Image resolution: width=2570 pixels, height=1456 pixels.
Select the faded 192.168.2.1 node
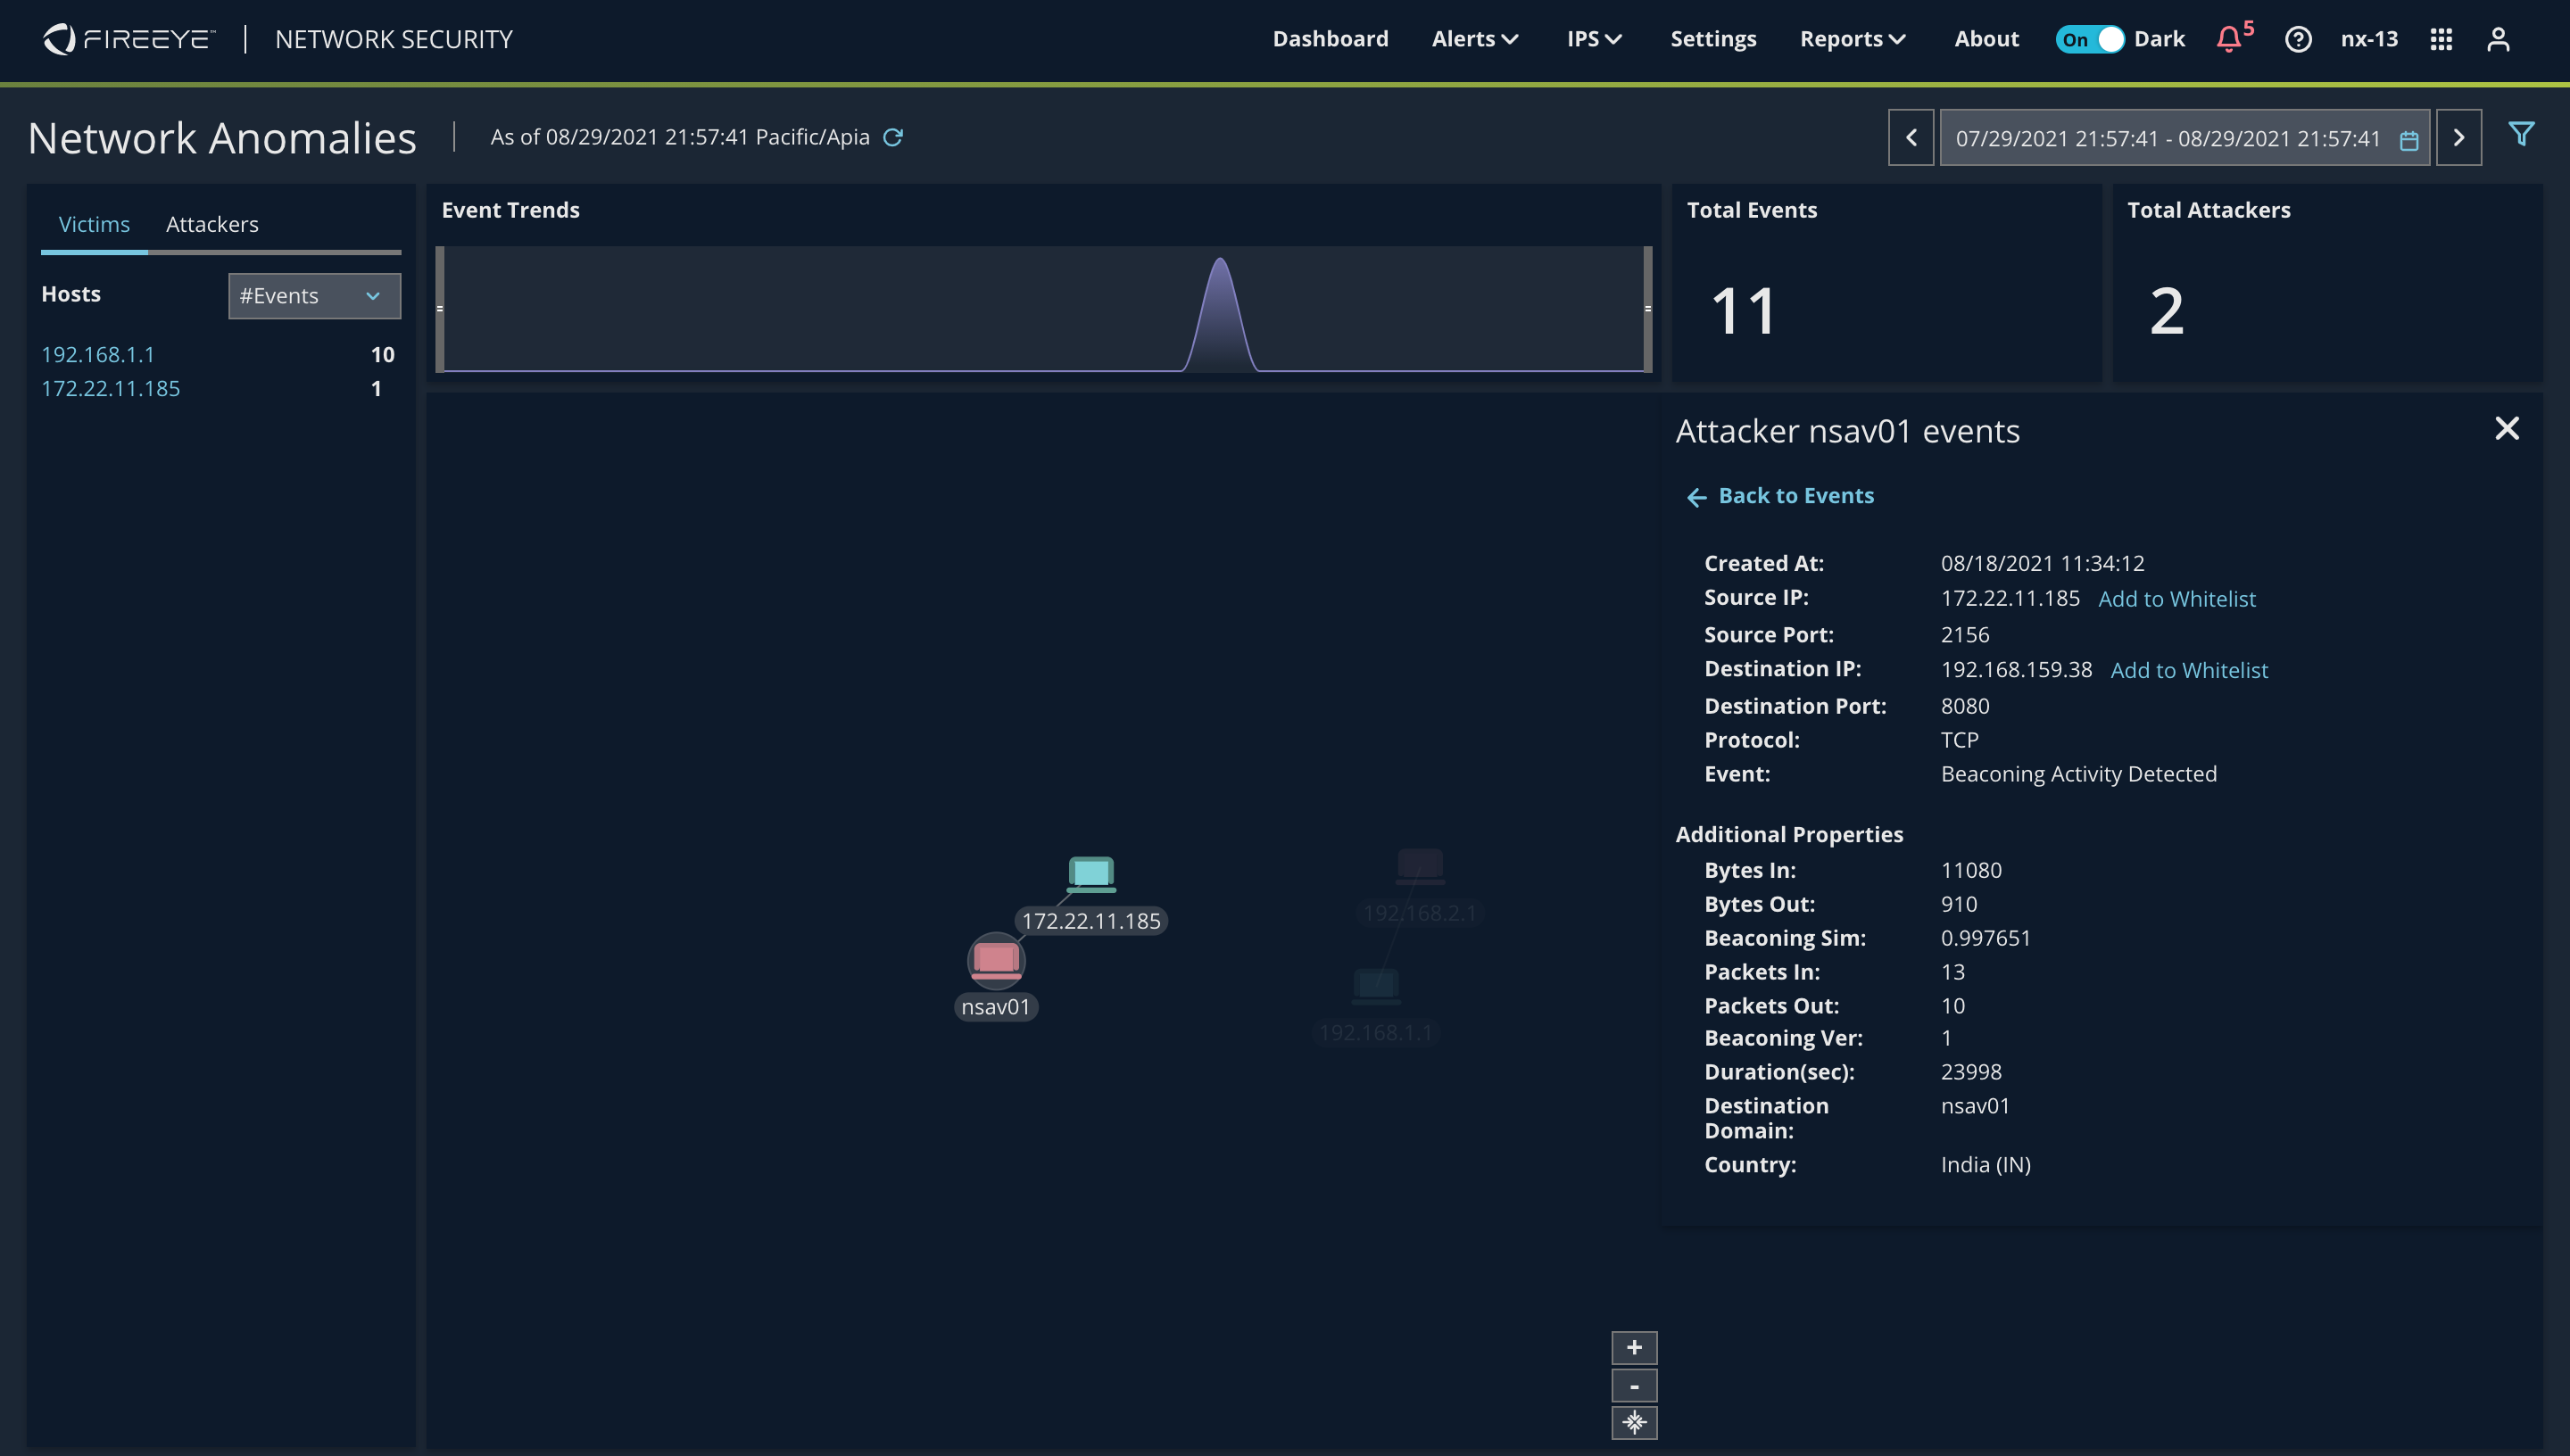1420,865
